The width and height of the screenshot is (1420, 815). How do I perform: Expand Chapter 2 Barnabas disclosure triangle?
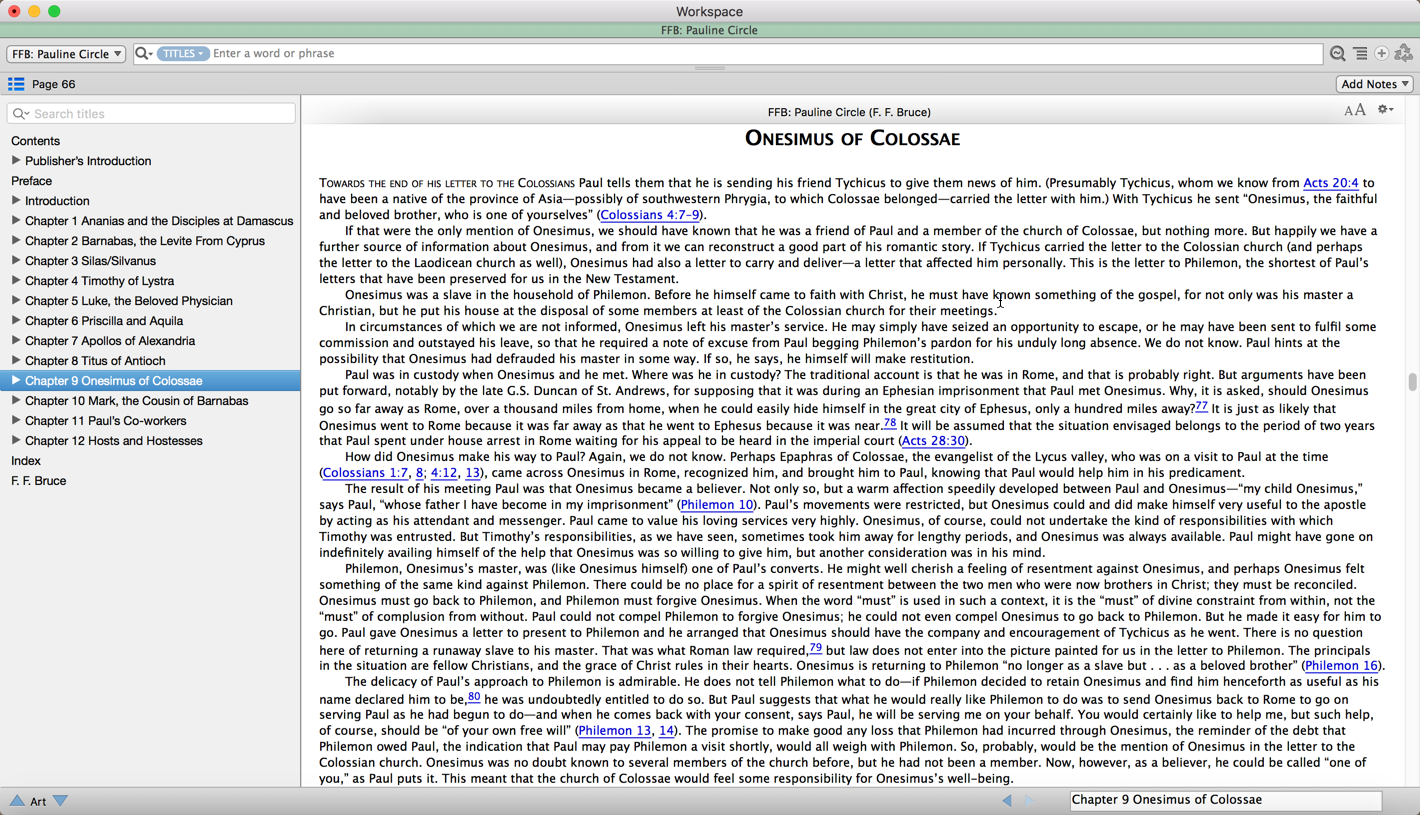pyautogui.click(x=16, y=240)
